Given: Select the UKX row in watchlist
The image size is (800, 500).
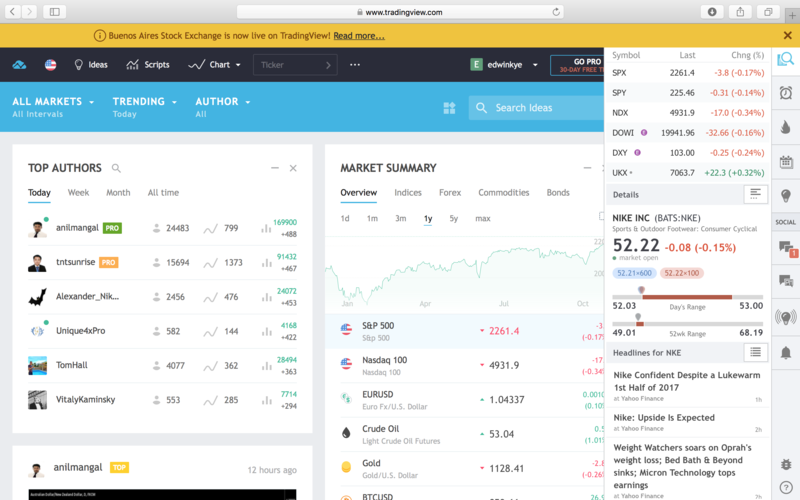Looking at the screenshot, I should tap(688, 172).
